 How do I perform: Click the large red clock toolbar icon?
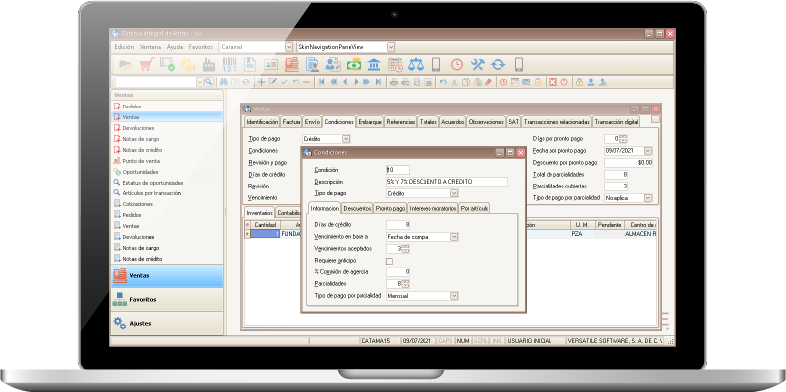coord(457,65)
